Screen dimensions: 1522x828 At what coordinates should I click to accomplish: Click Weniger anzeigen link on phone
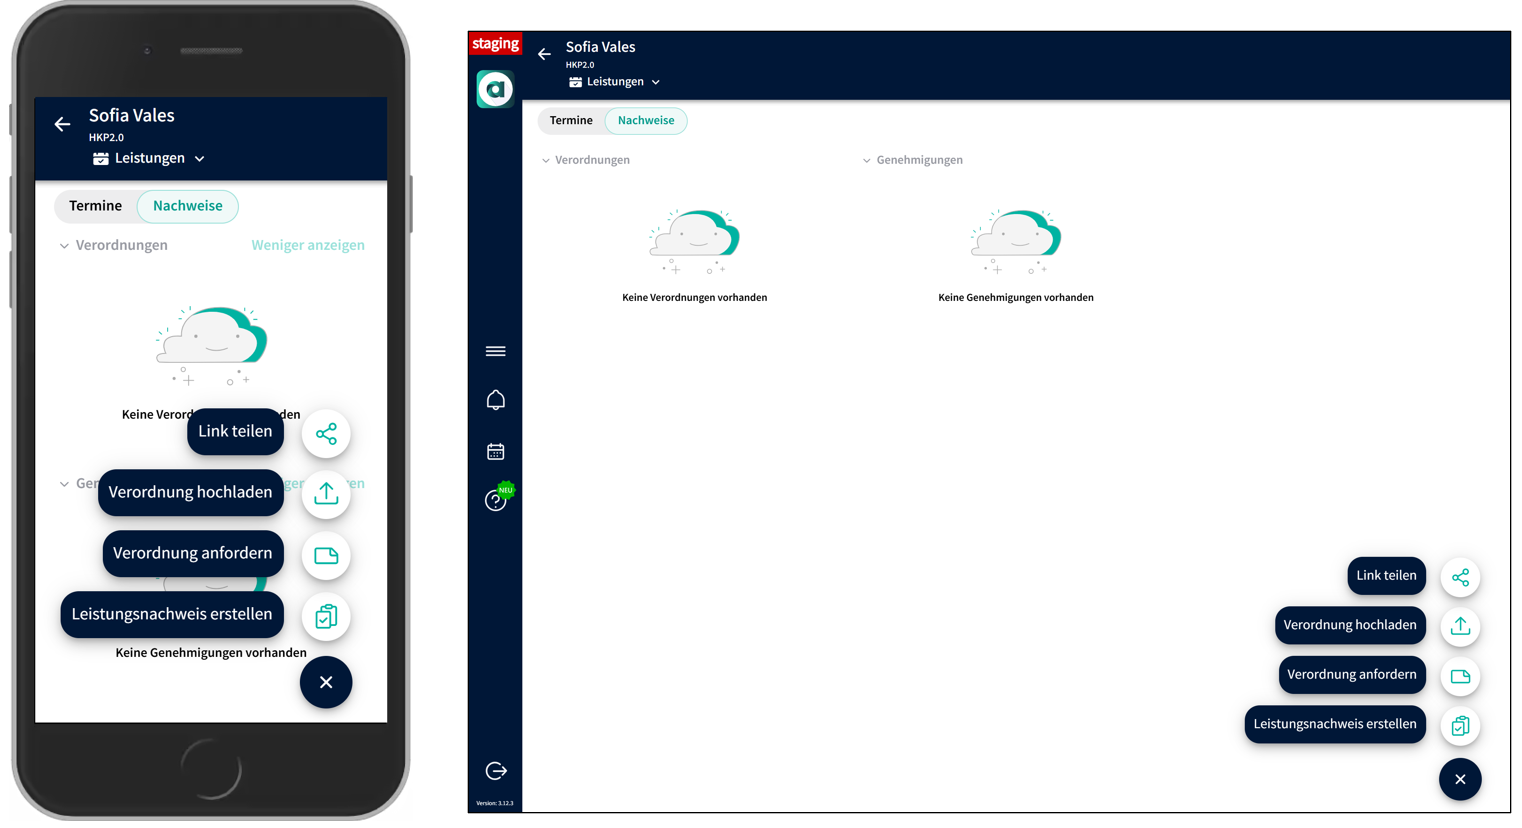(308, 245)
